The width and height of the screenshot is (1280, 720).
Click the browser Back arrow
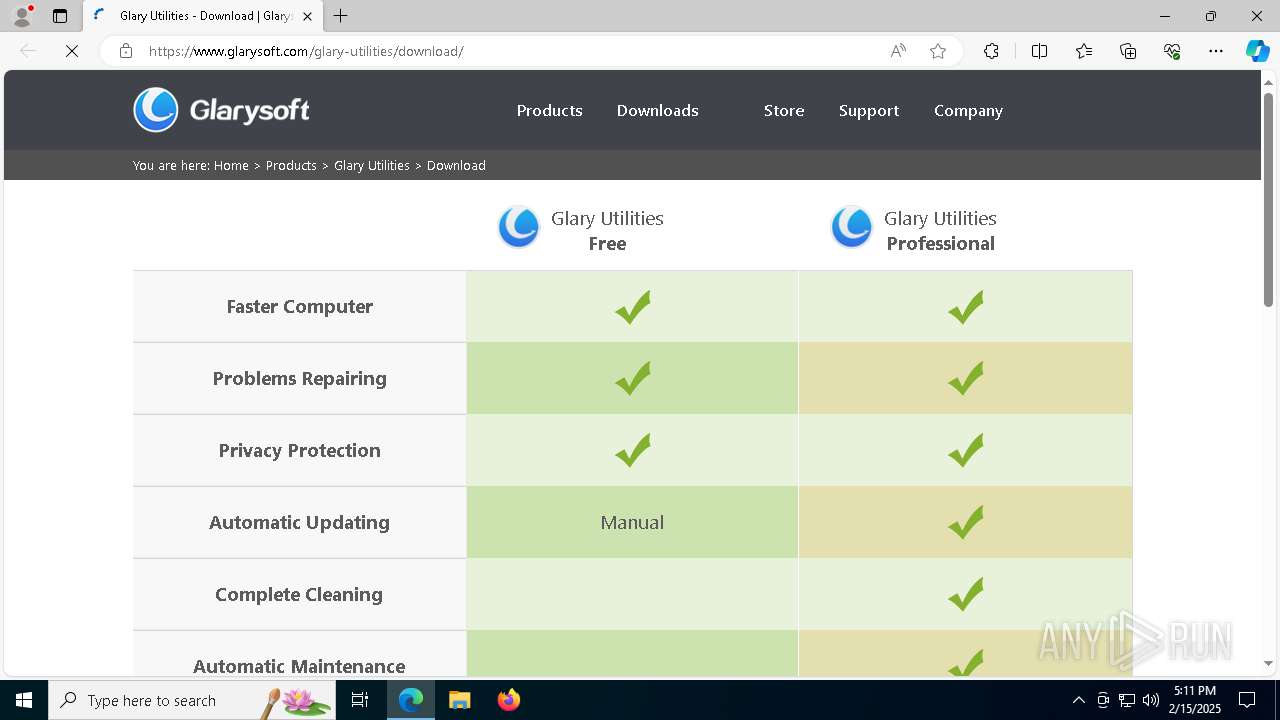click(x=28, y=51)
